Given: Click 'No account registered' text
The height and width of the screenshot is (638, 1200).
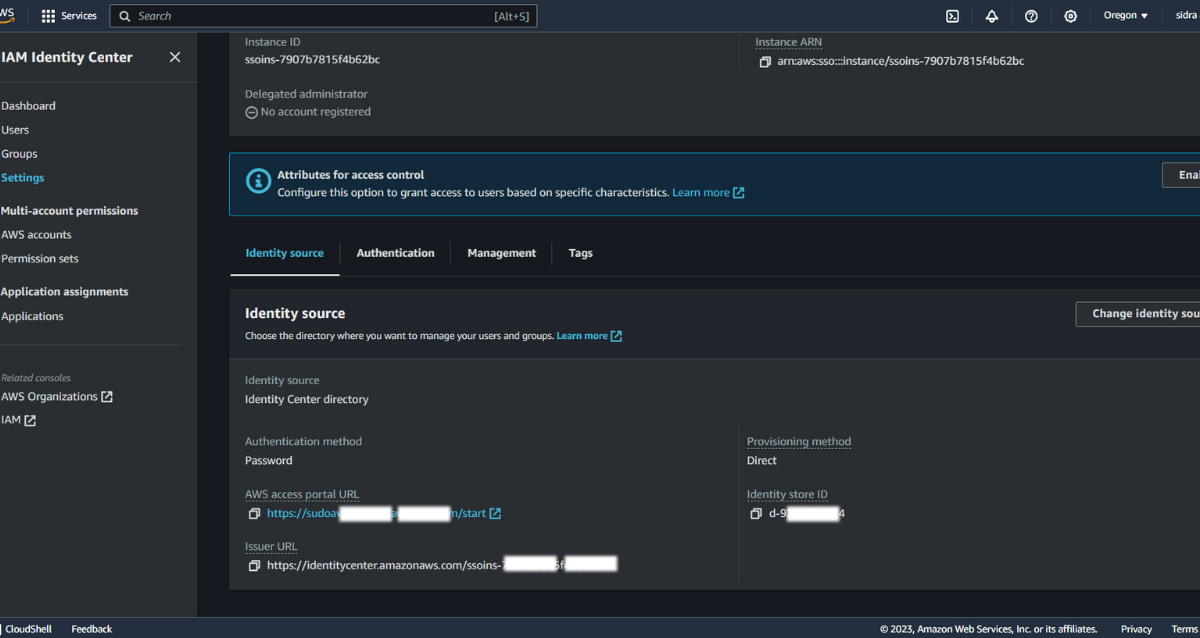Looking at the screenshot, I should pos(316,112).
